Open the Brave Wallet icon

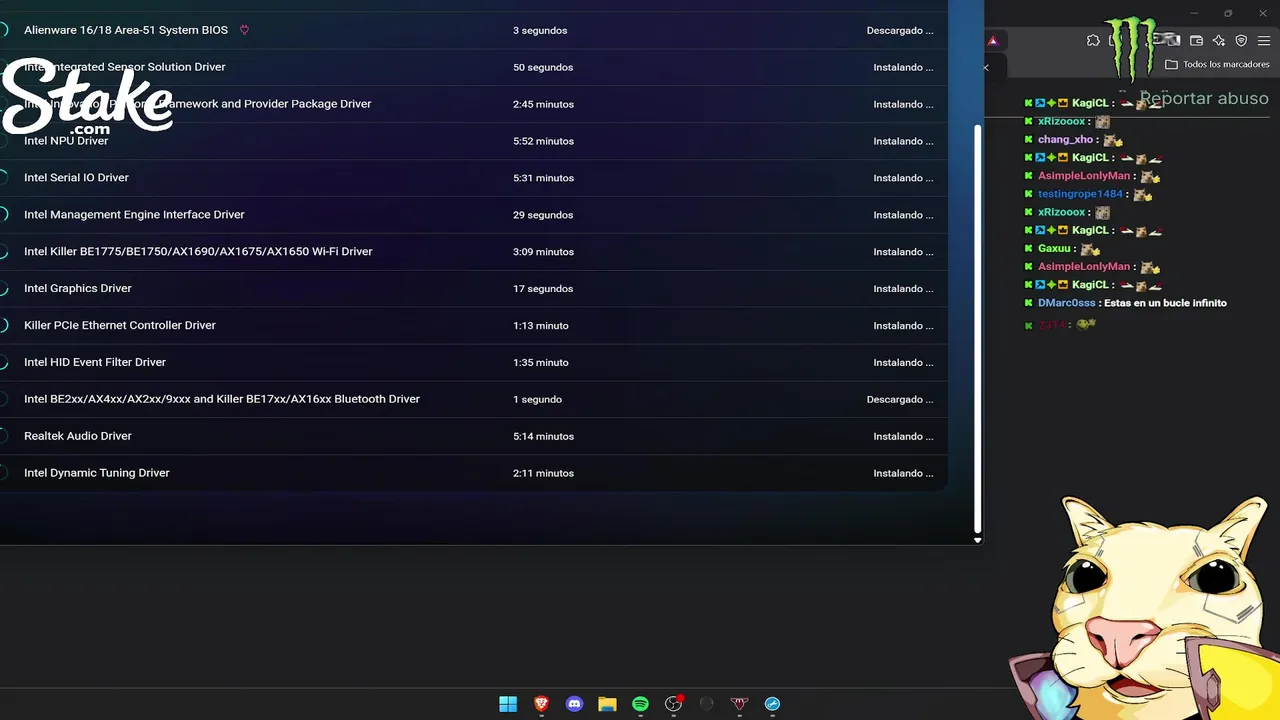(1196, 41)
